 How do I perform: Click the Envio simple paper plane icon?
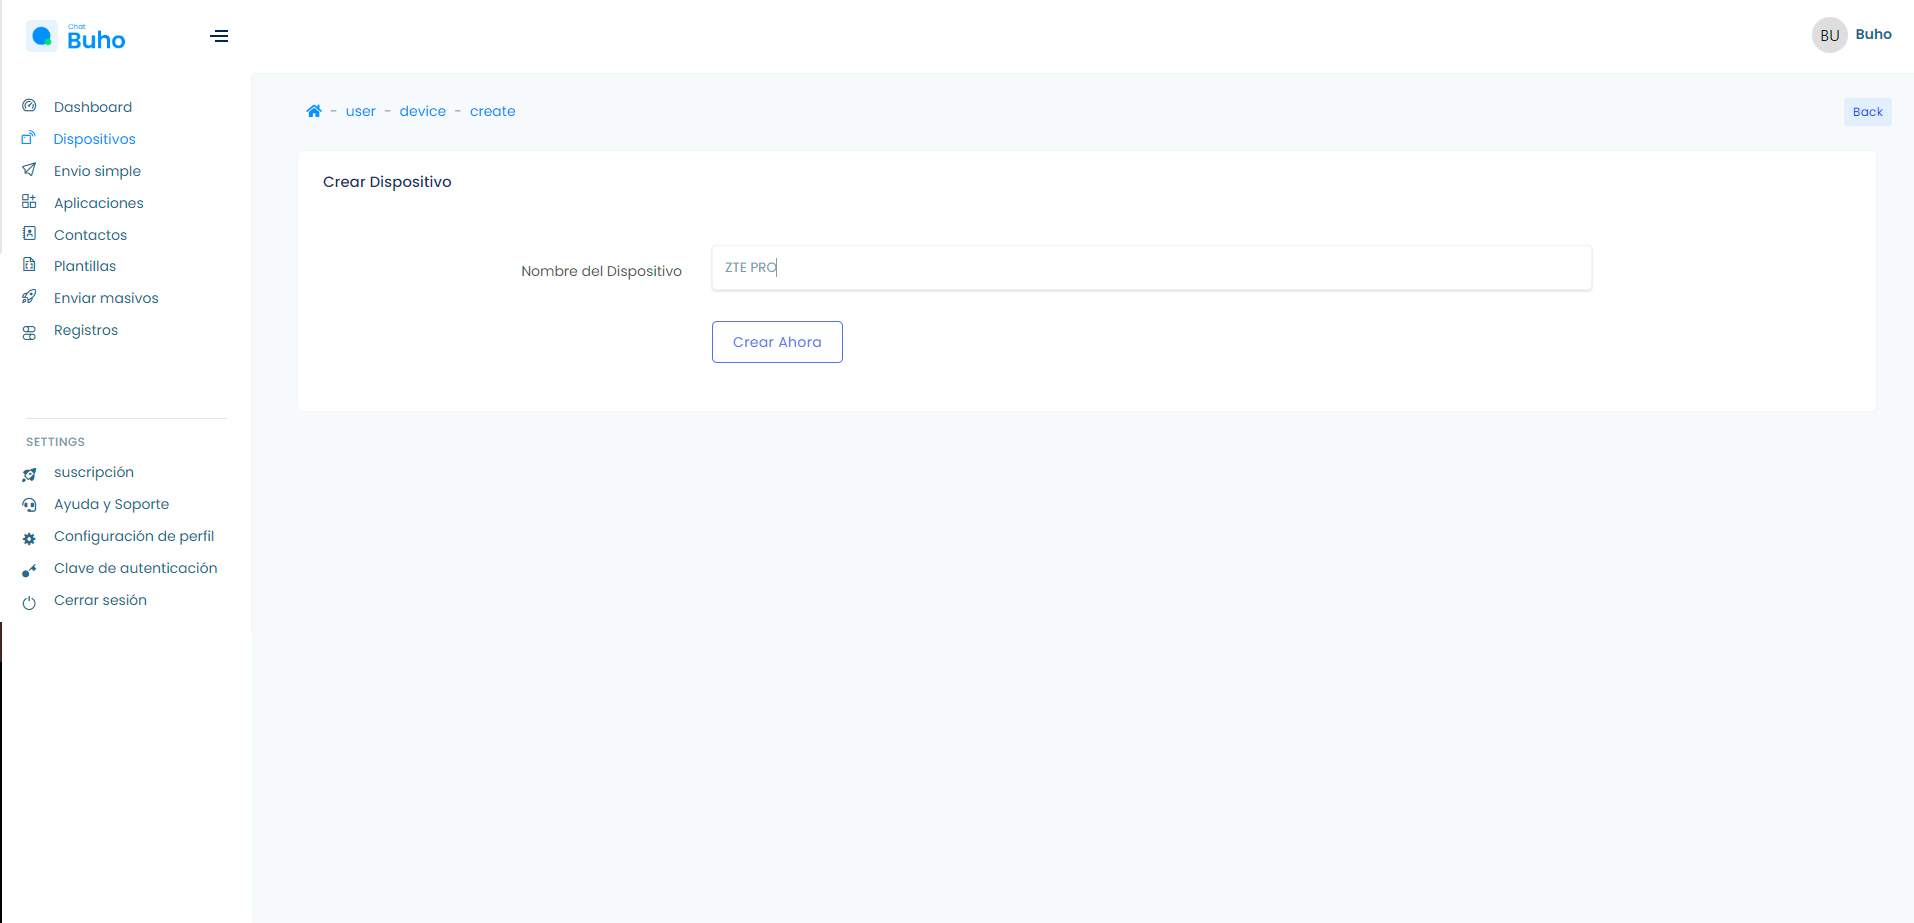(x=29, y=170)
